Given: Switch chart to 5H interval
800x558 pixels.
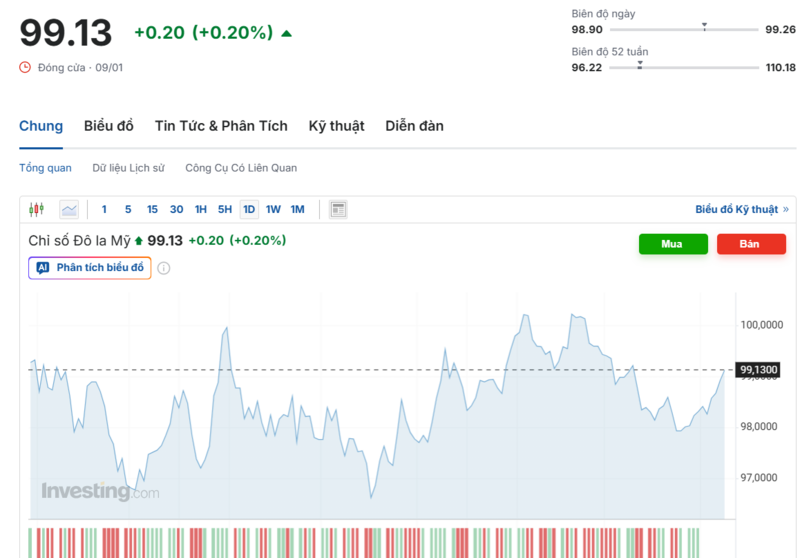Looking at the screenshot, I should (225, 209).
